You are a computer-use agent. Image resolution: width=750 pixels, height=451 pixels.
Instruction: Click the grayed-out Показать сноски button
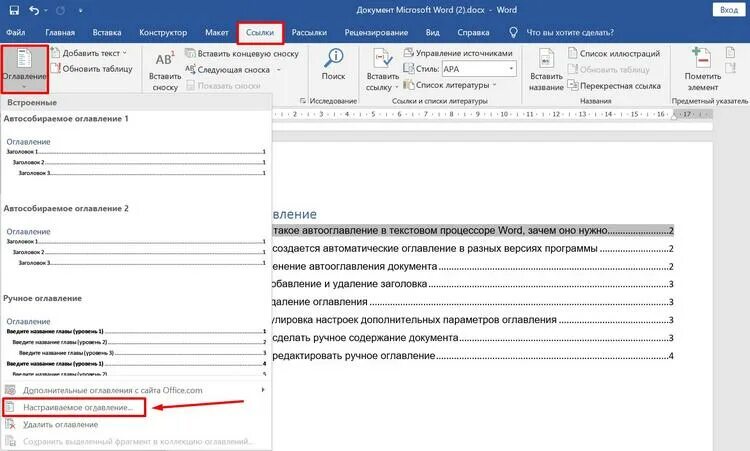[223, 86]
